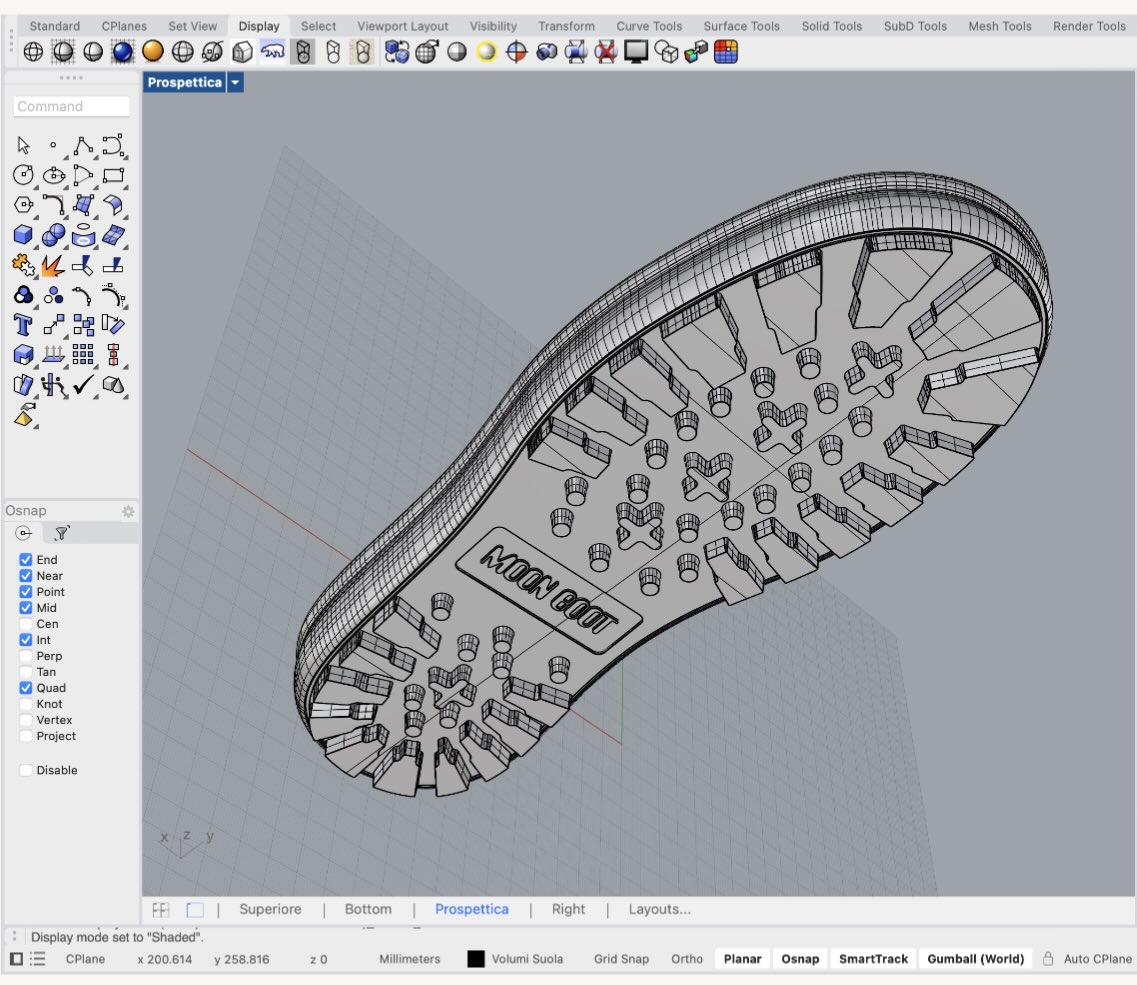Uncheck the End osnap checkbox
The height and width of the screenshot is (985, 1137).
pos(25,559)
